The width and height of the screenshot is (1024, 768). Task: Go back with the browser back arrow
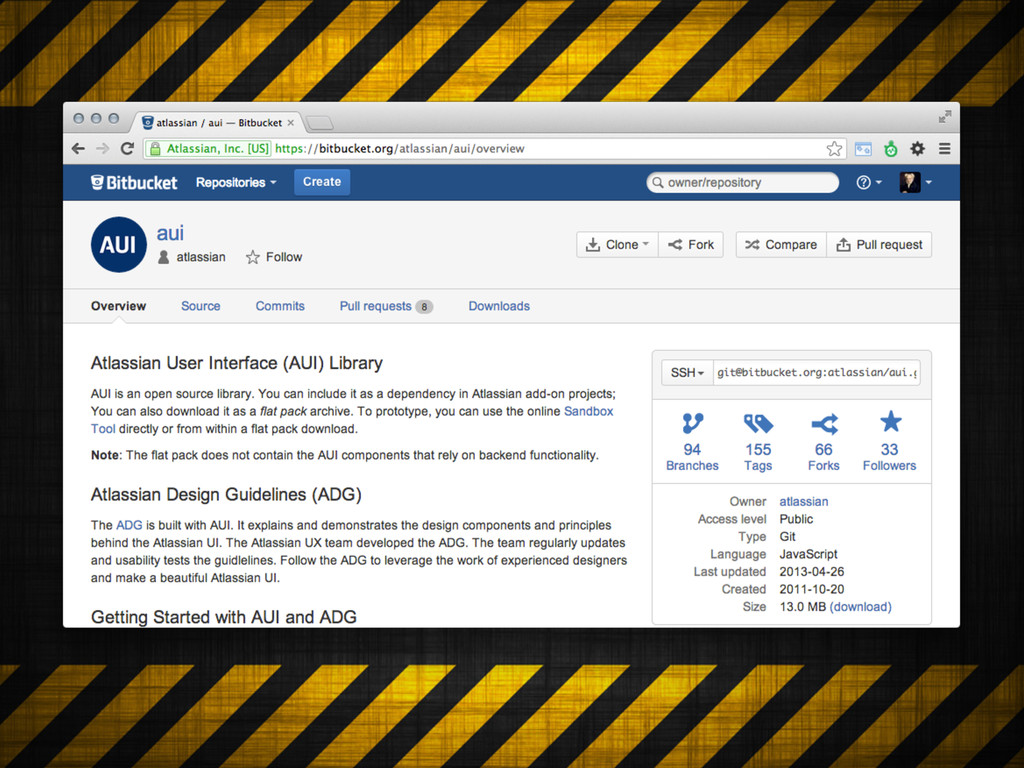tap(78, 149)
